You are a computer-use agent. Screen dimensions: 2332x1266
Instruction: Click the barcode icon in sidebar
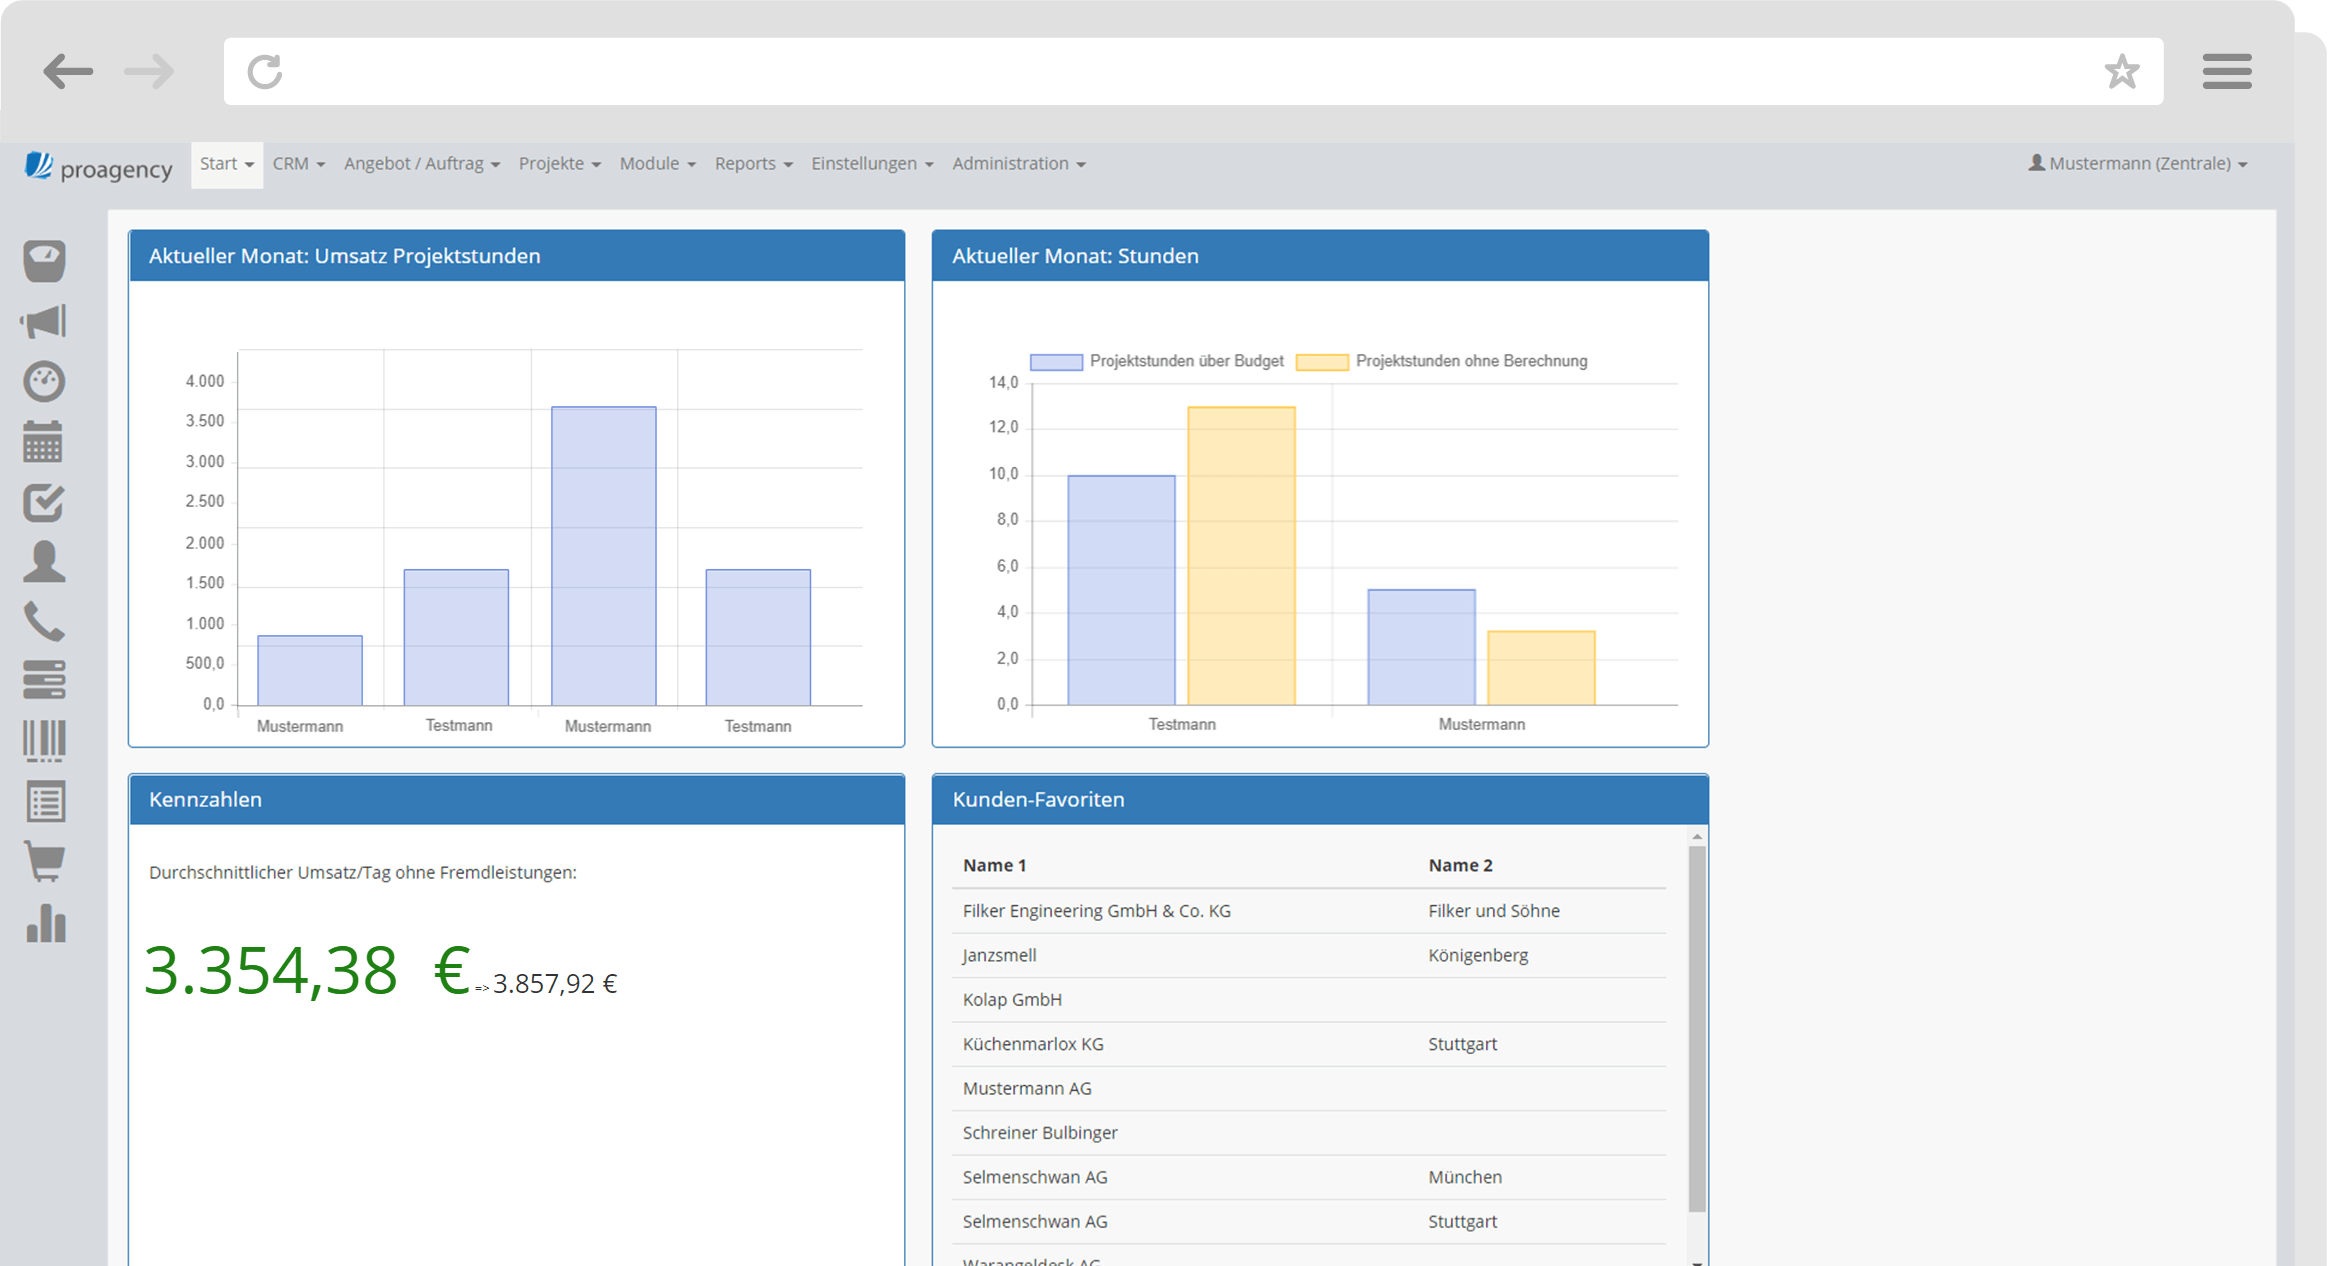tap(43, 741)
